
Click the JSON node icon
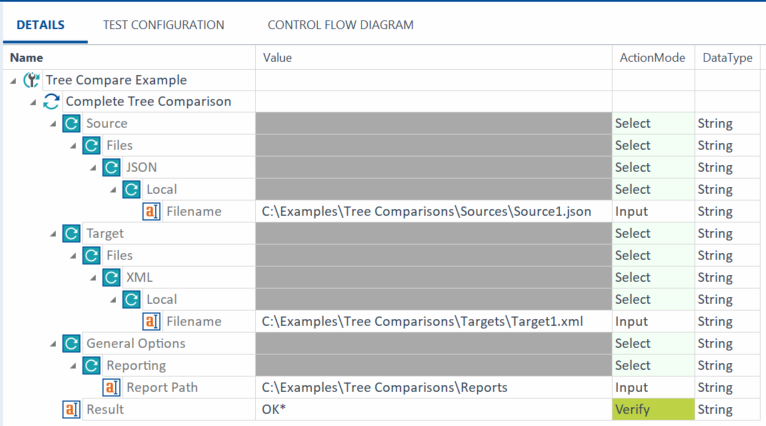pyautogui.click(x=111, y=168)
